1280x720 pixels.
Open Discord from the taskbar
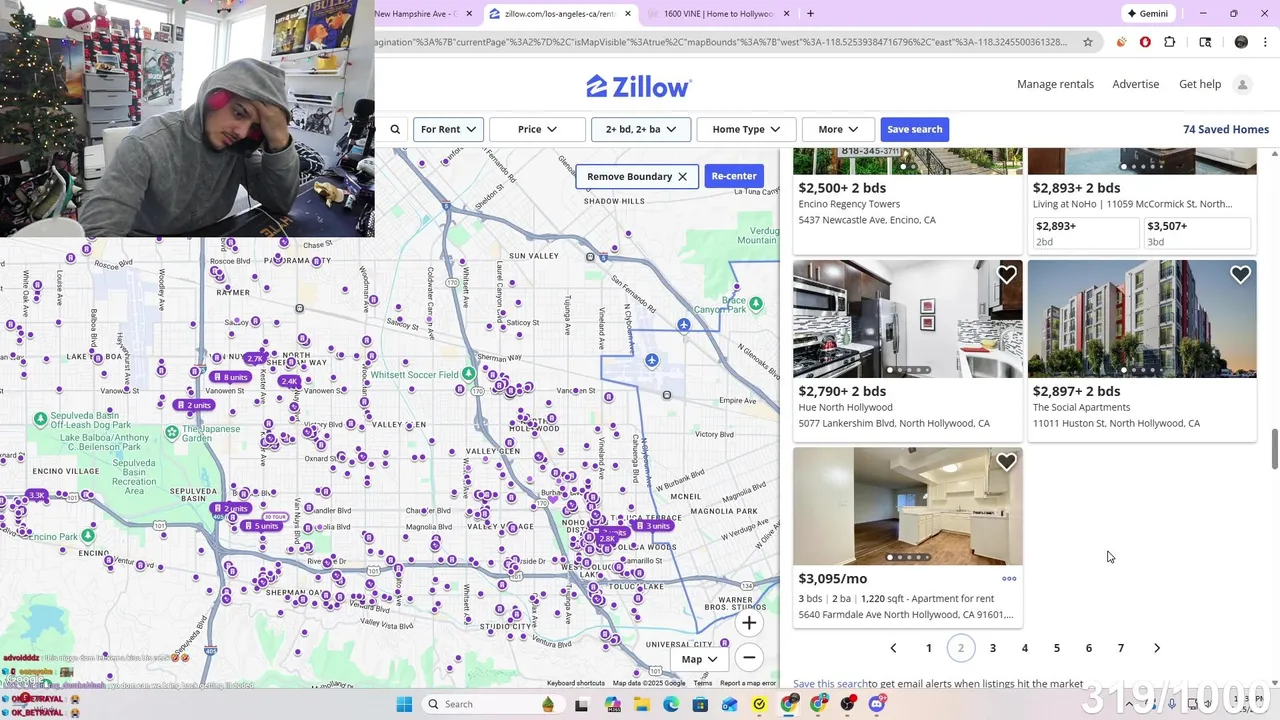(x=877, y=704)
